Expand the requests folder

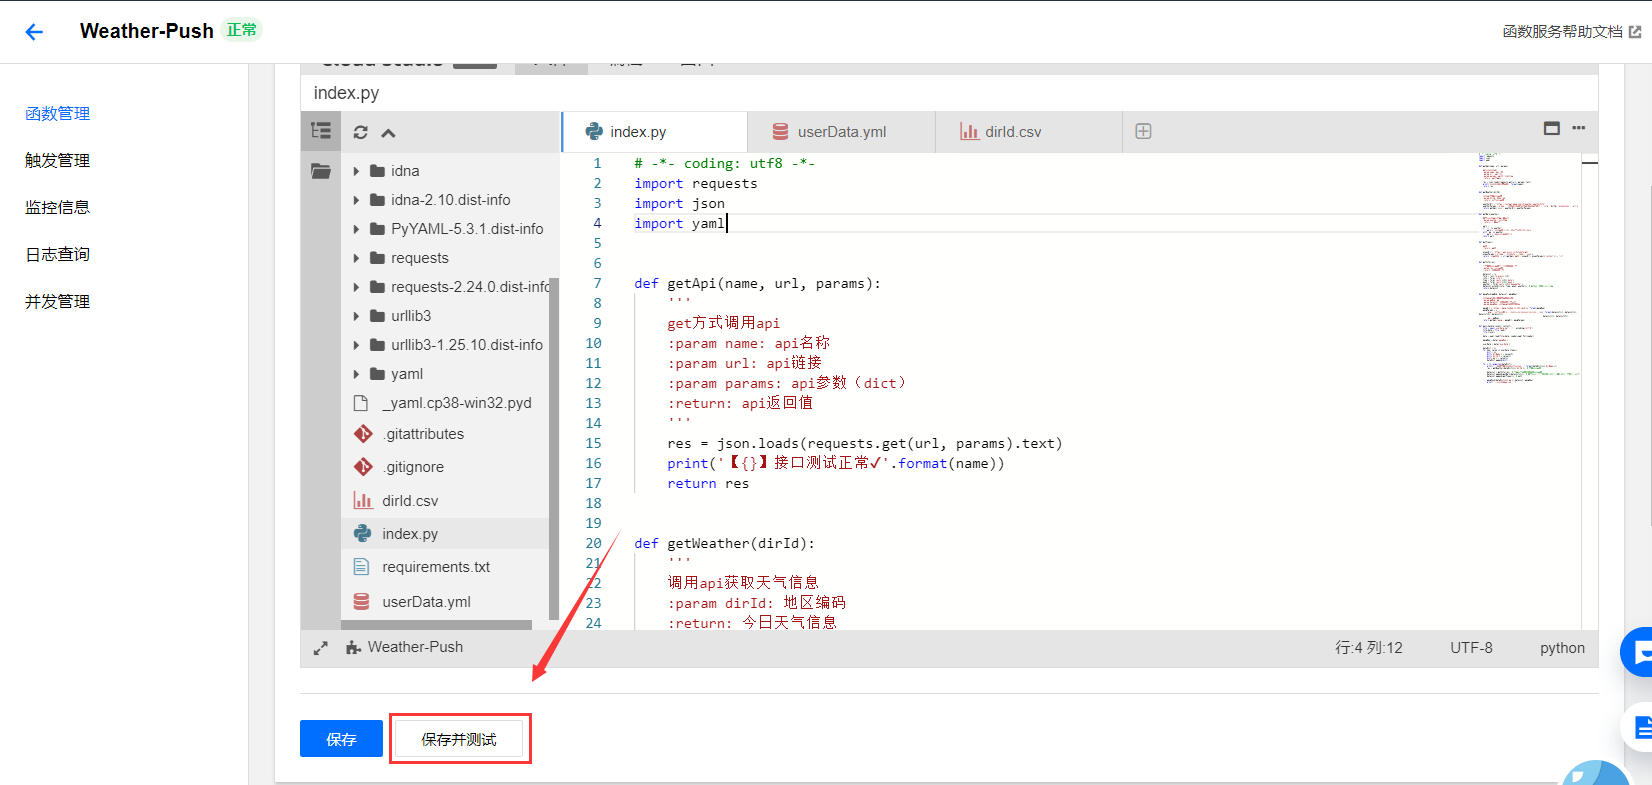[x=356, y=258]
